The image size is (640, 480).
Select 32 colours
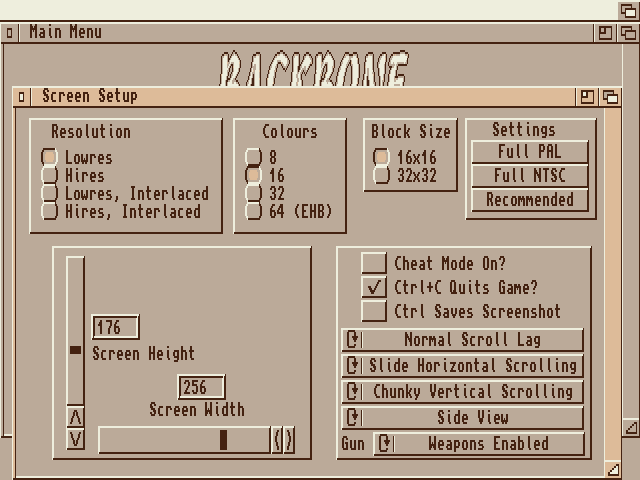(253, 193)
